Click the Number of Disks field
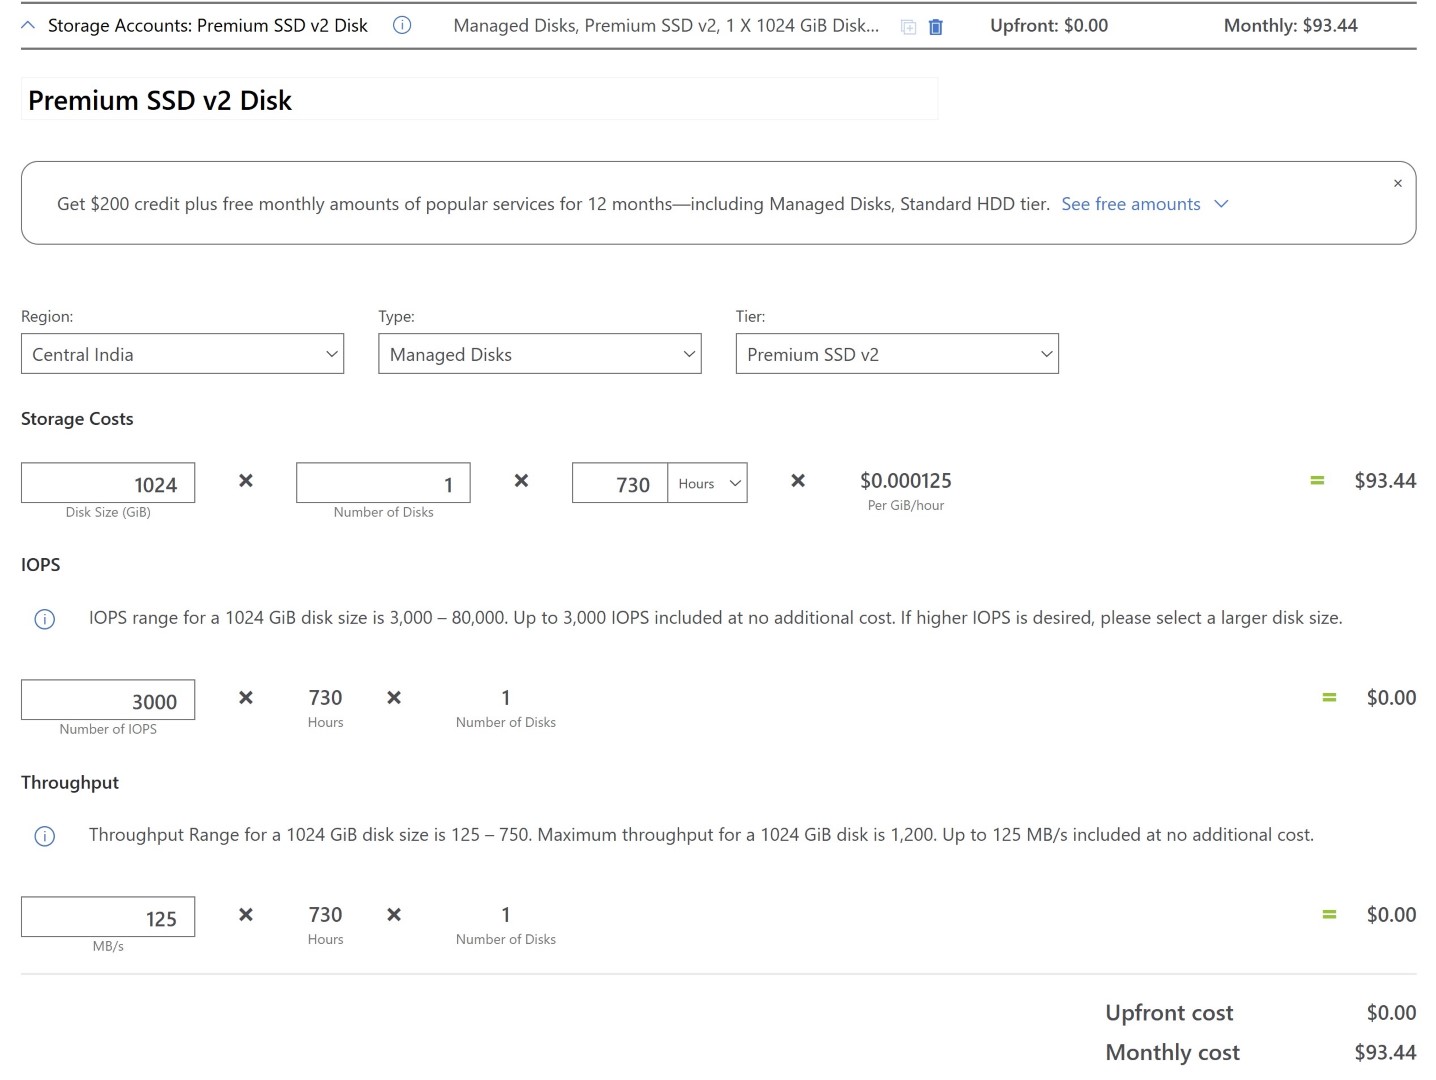The height and width of the screenshot is (1080, 1436). pyautogui.click(x=383, y=483)
